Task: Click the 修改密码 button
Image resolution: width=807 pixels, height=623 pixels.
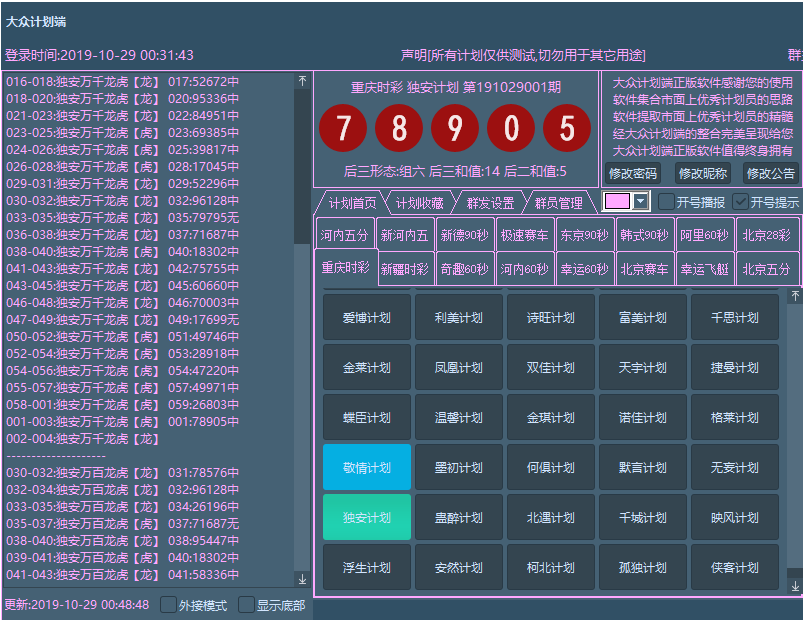Action: [632, 173]
